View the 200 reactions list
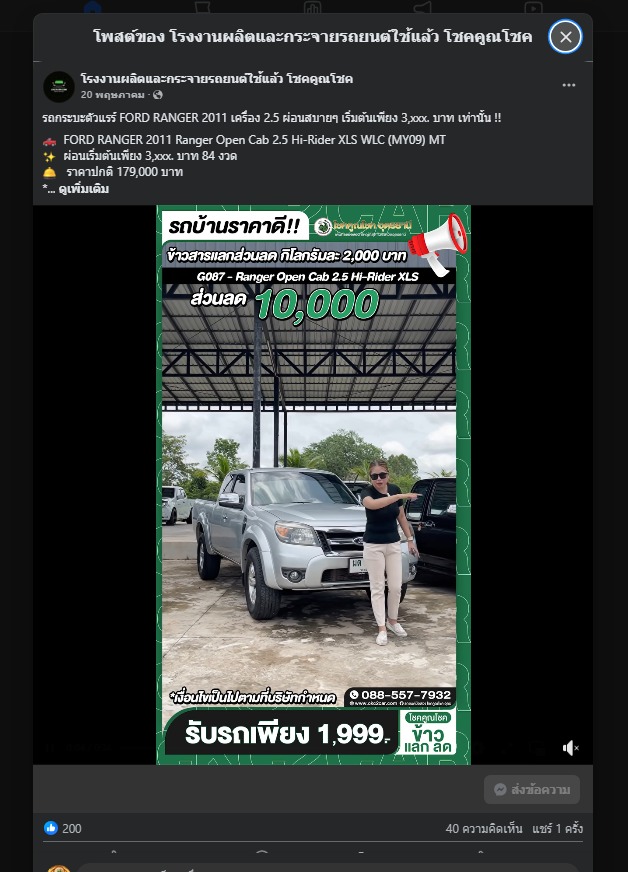The image size is (628, 872). (72, 829)
